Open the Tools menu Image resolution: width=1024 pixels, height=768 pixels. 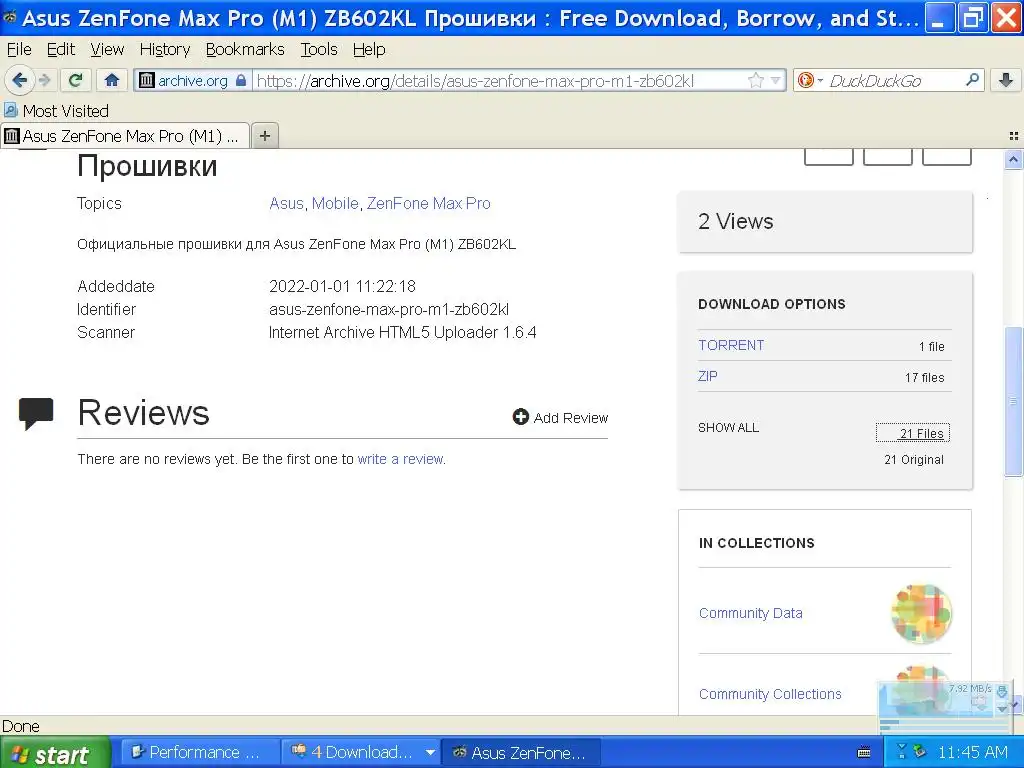(319, 50)
